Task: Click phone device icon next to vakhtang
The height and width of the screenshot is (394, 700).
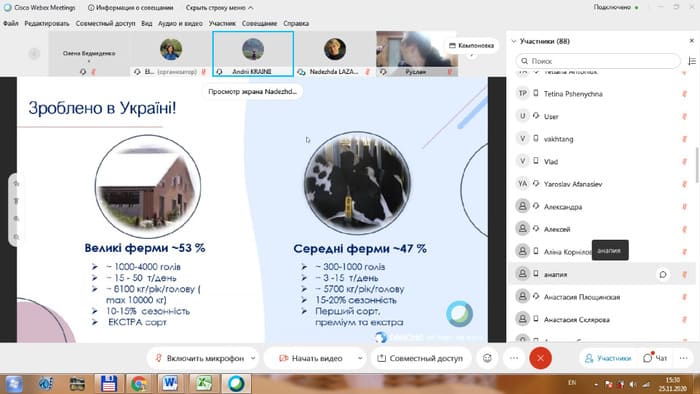Action: (536, 139)
